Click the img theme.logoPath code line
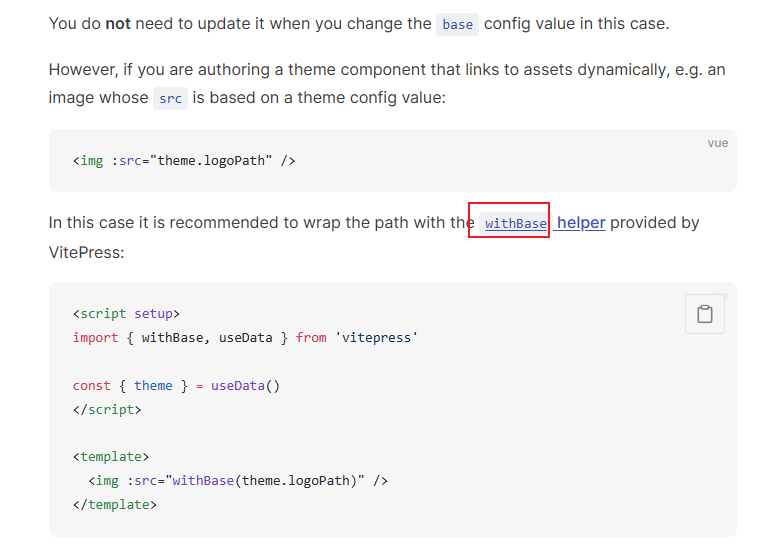 click(x=184, y=160)
